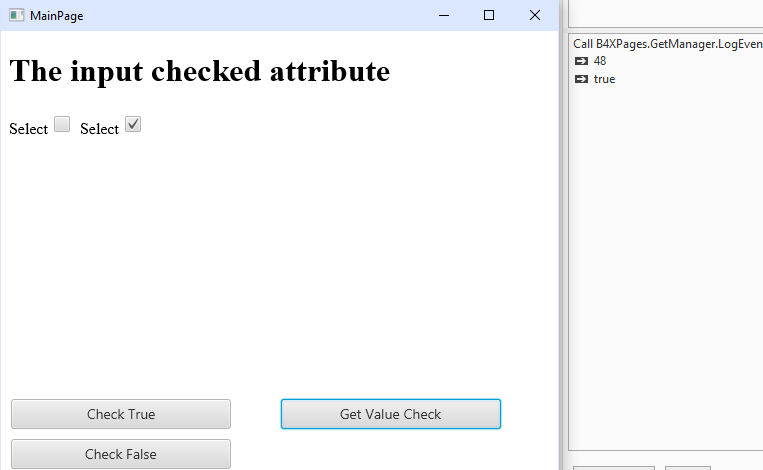Close the MainPage window
763x470 pixels.
[x=535, y=16]
